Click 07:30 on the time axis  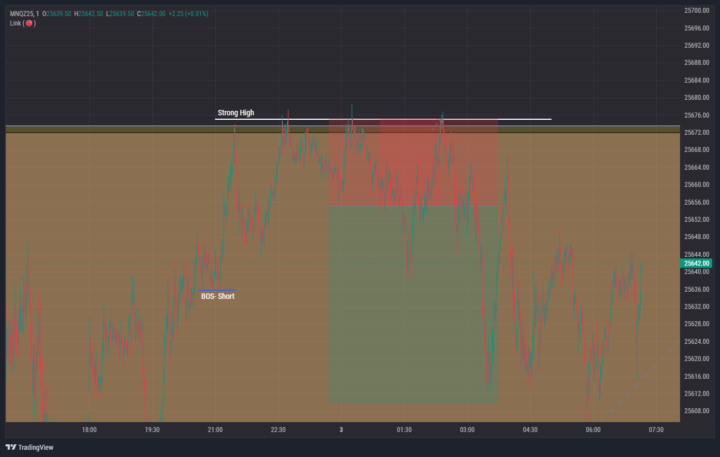pyautogui.click(x=656, y=430)
